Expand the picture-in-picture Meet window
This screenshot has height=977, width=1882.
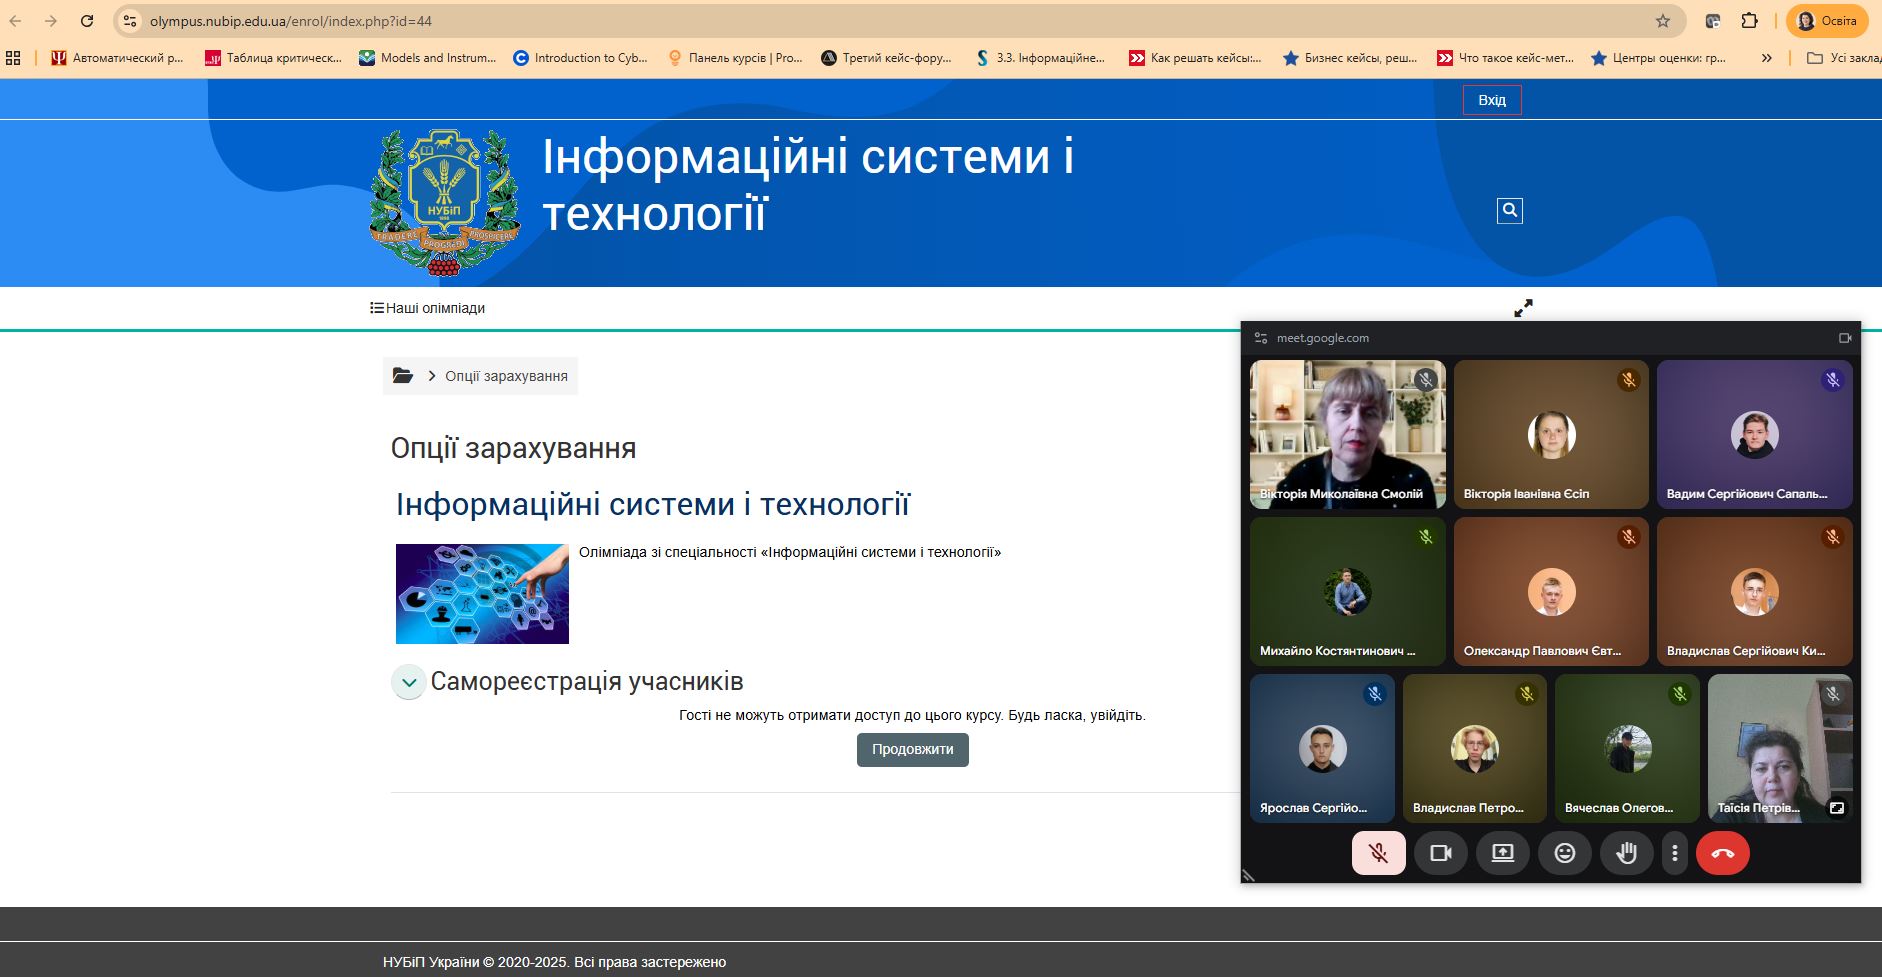(1523, 308)
